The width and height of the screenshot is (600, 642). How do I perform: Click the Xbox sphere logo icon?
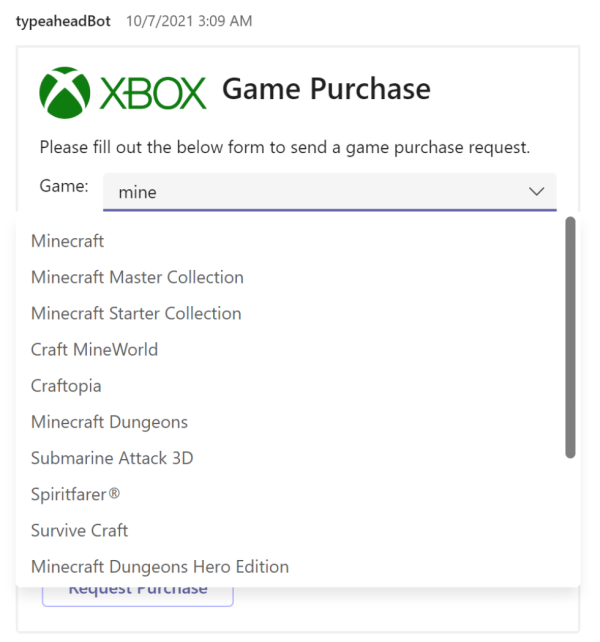tap(65, 93)
